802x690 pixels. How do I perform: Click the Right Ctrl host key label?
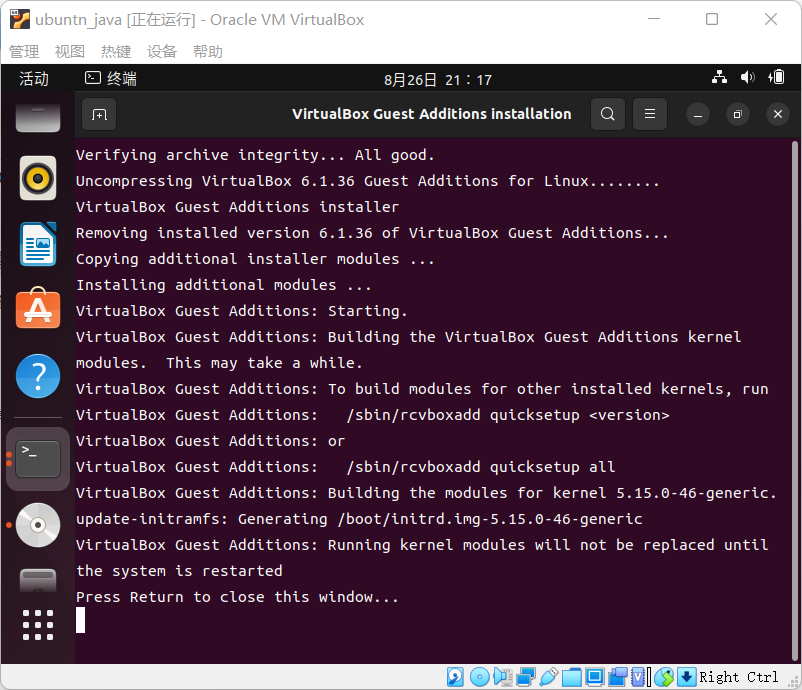tap(739, 677)
